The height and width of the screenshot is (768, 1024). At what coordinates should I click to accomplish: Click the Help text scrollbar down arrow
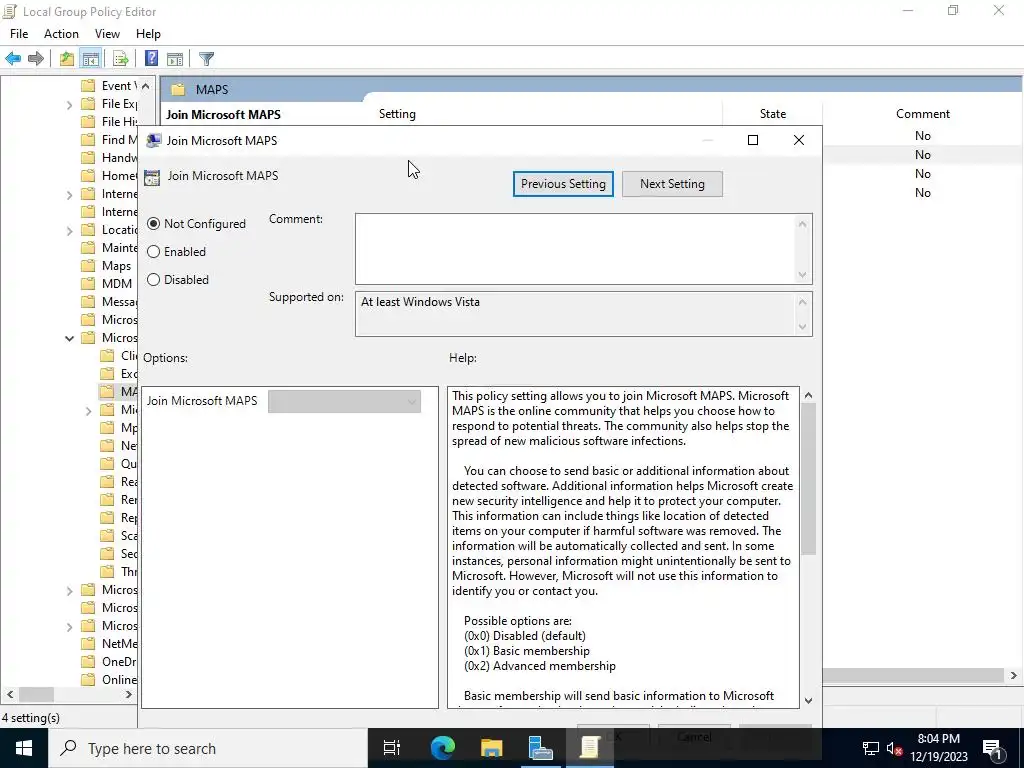[808, 701]
